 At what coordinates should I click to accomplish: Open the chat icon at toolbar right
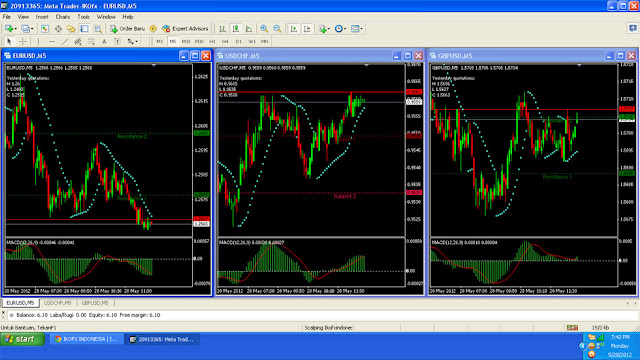tap(632, 28)
